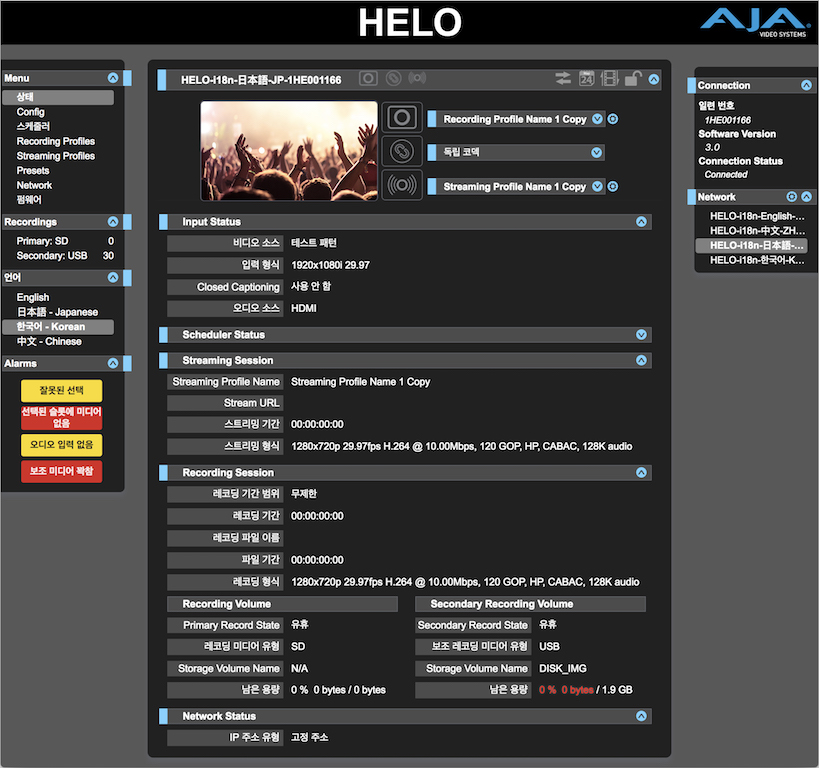Open the Presets menu item
The width and height of the screenshot is (819, 768).
[32, 170]
